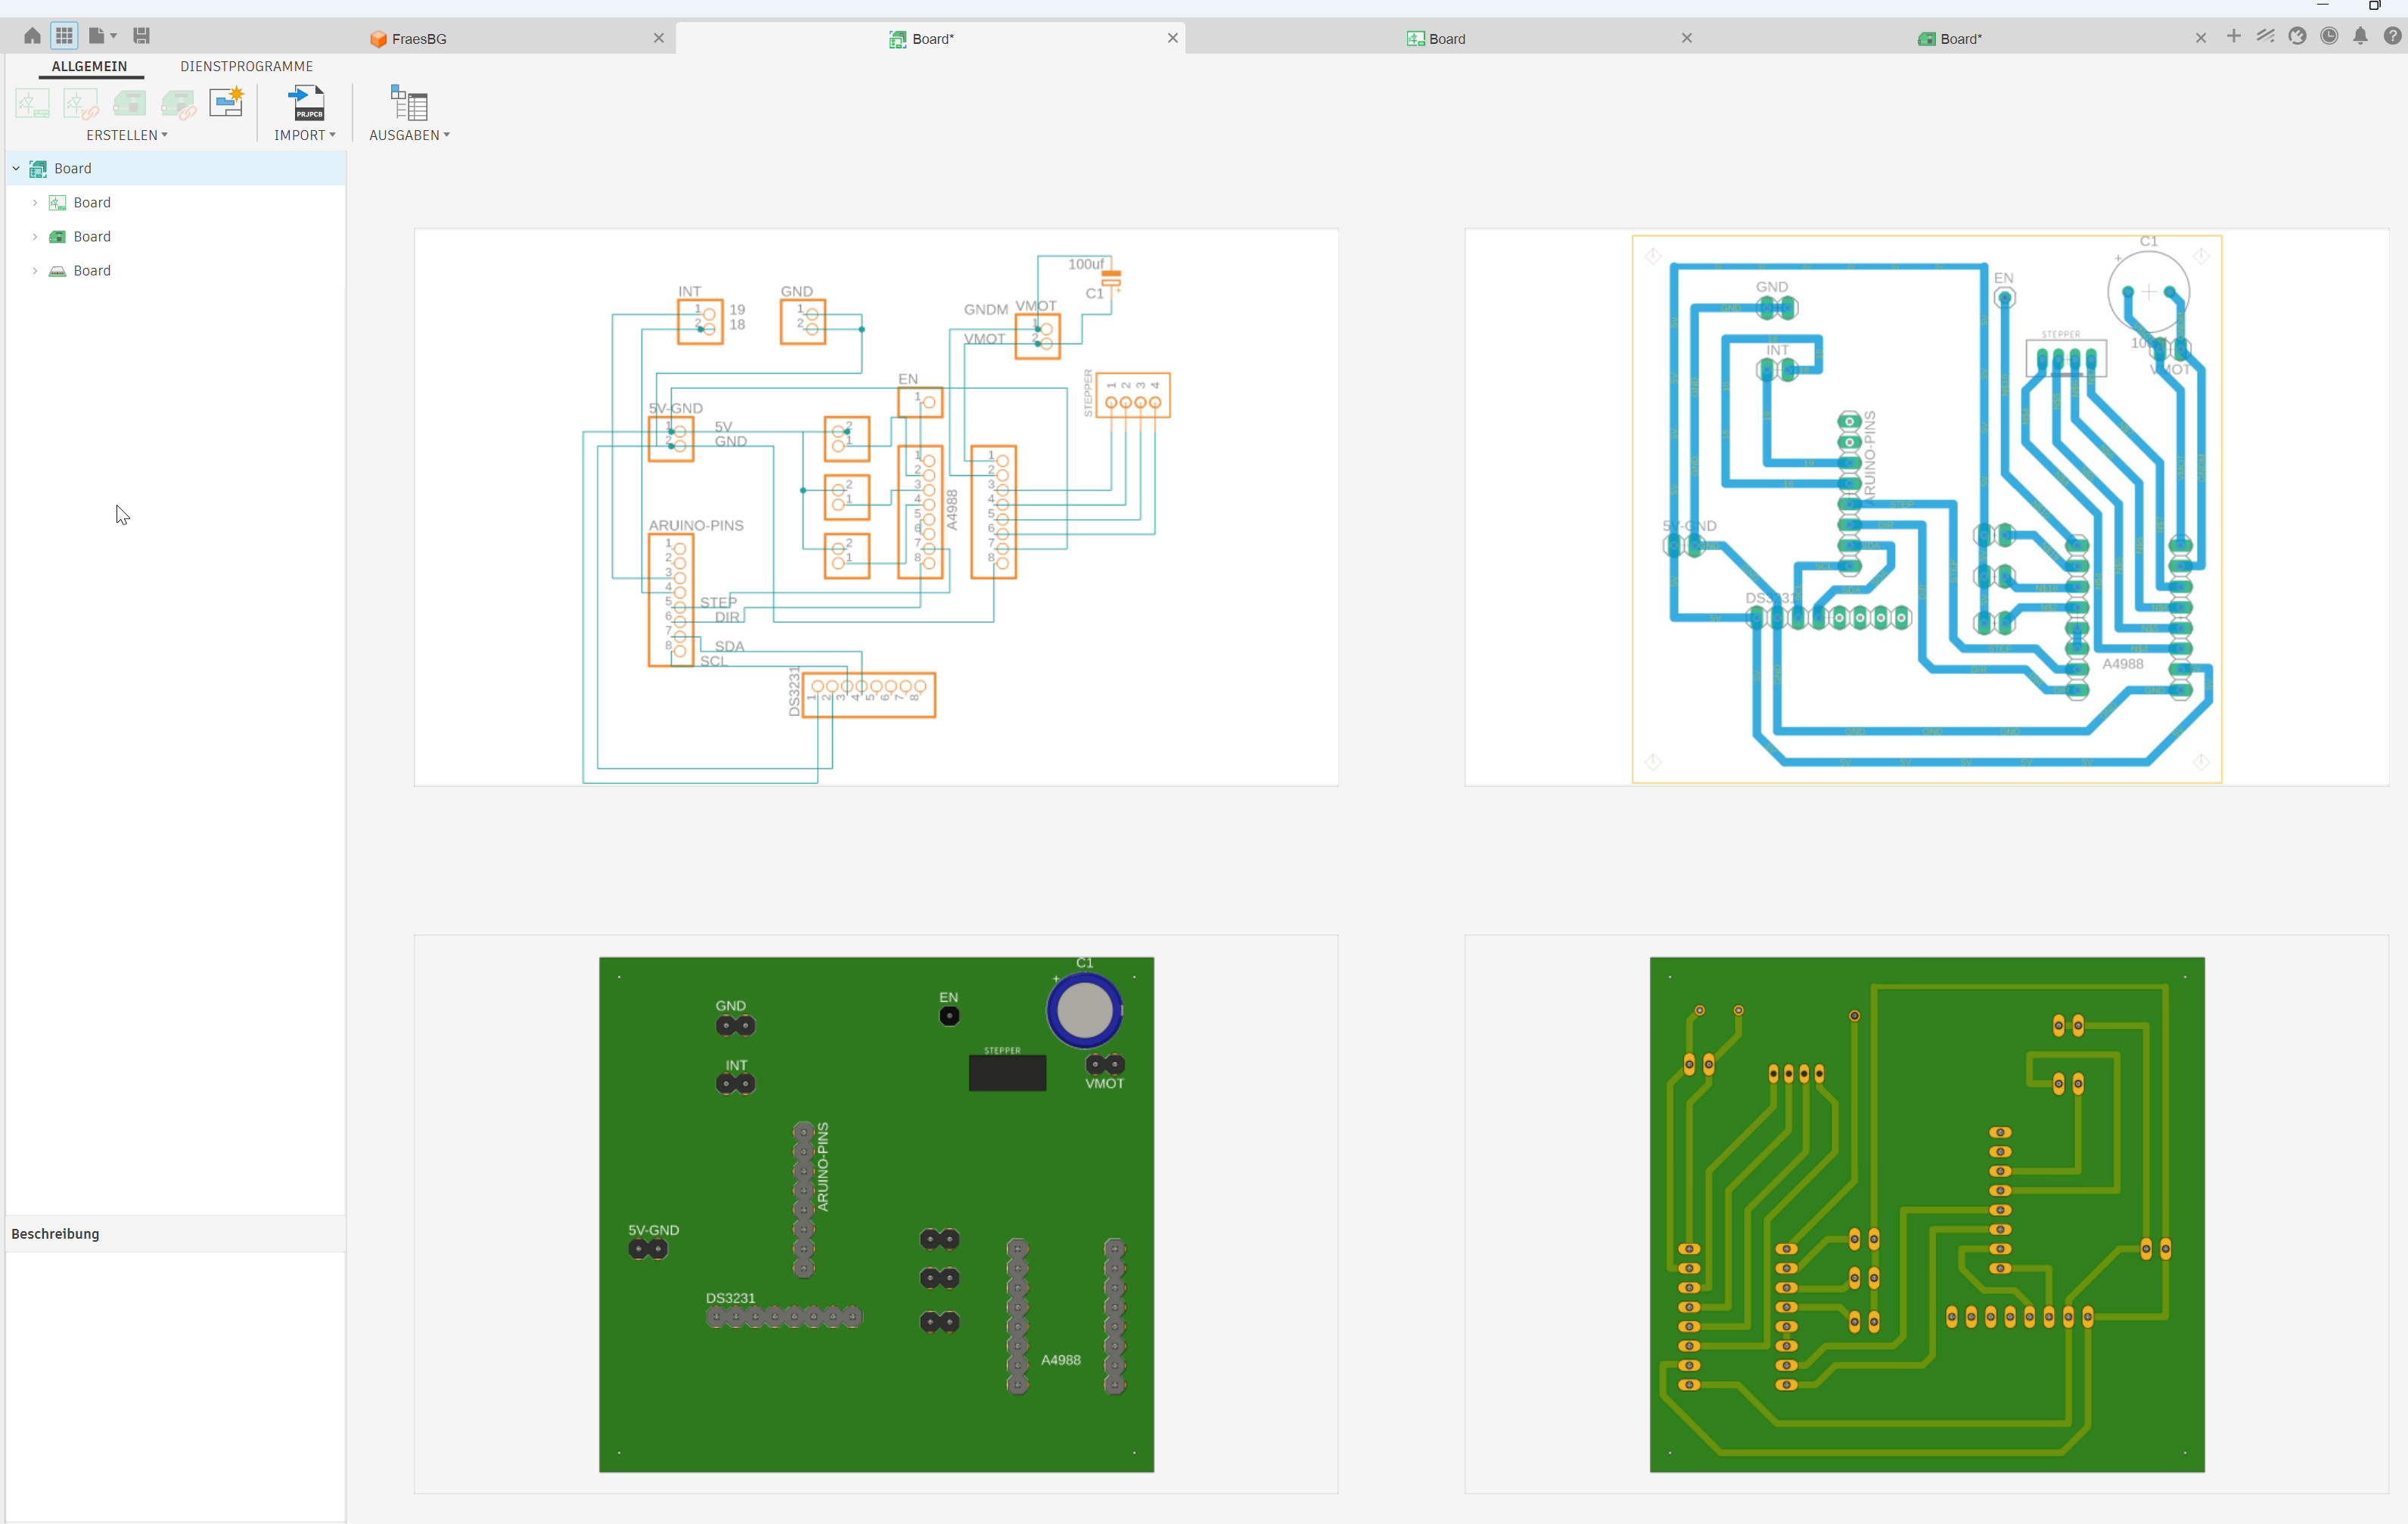Go to the Home view icon
This screenshot has height=1524, width=2408.
tap(32, 36)
